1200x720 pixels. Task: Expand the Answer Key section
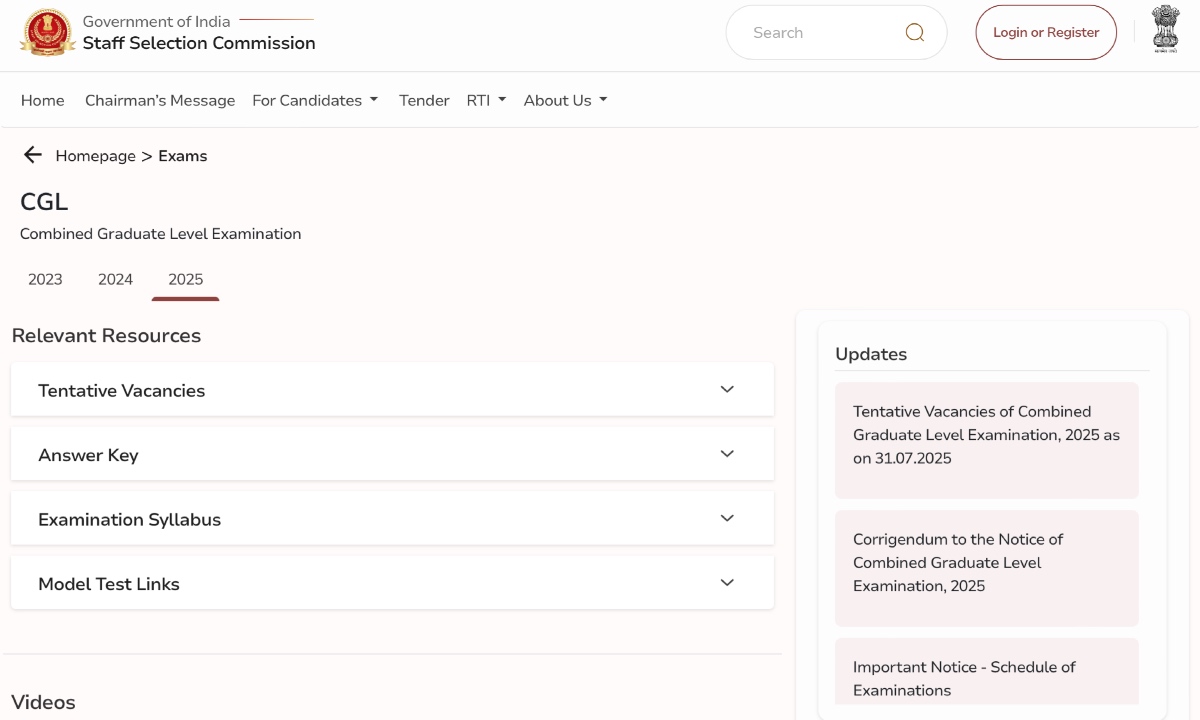click(392, 454)
